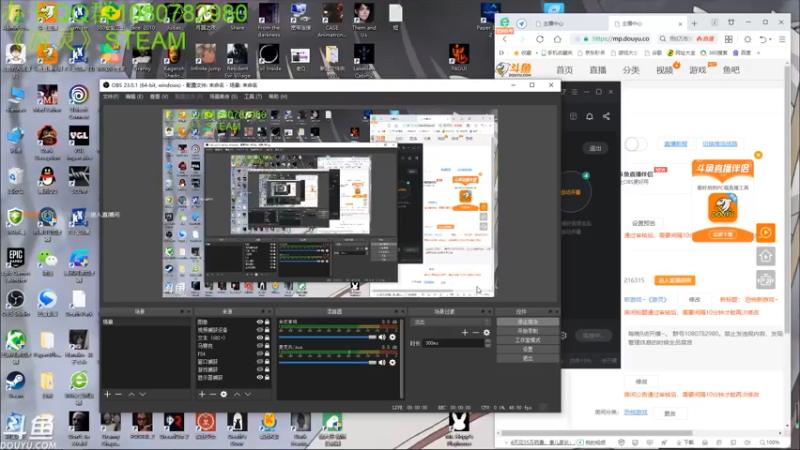800x450 pixels.
Task: Close the orange Douyu companion popup
Action: tap(758, 155)
